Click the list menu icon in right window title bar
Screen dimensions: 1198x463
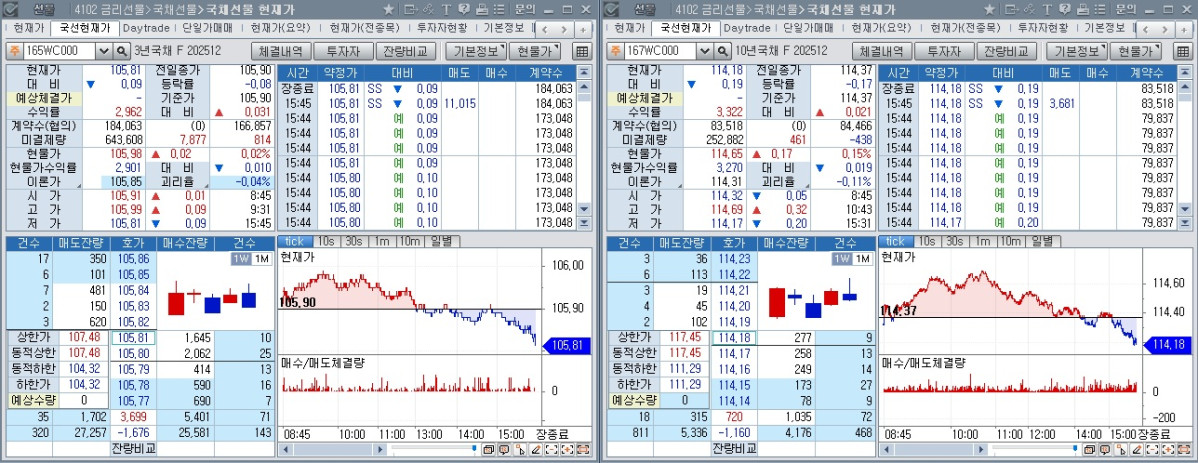[1099, 10]
